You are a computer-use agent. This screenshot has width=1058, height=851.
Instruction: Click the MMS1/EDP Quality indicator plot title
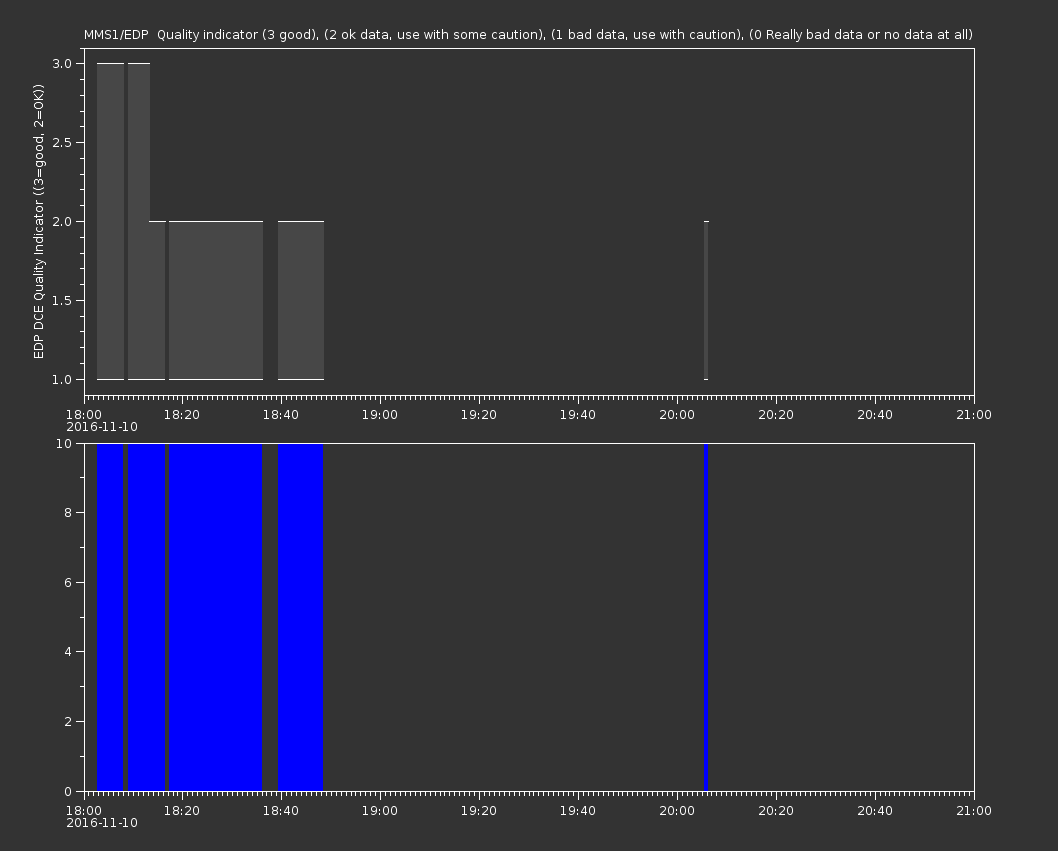click(x=528, y=34)
